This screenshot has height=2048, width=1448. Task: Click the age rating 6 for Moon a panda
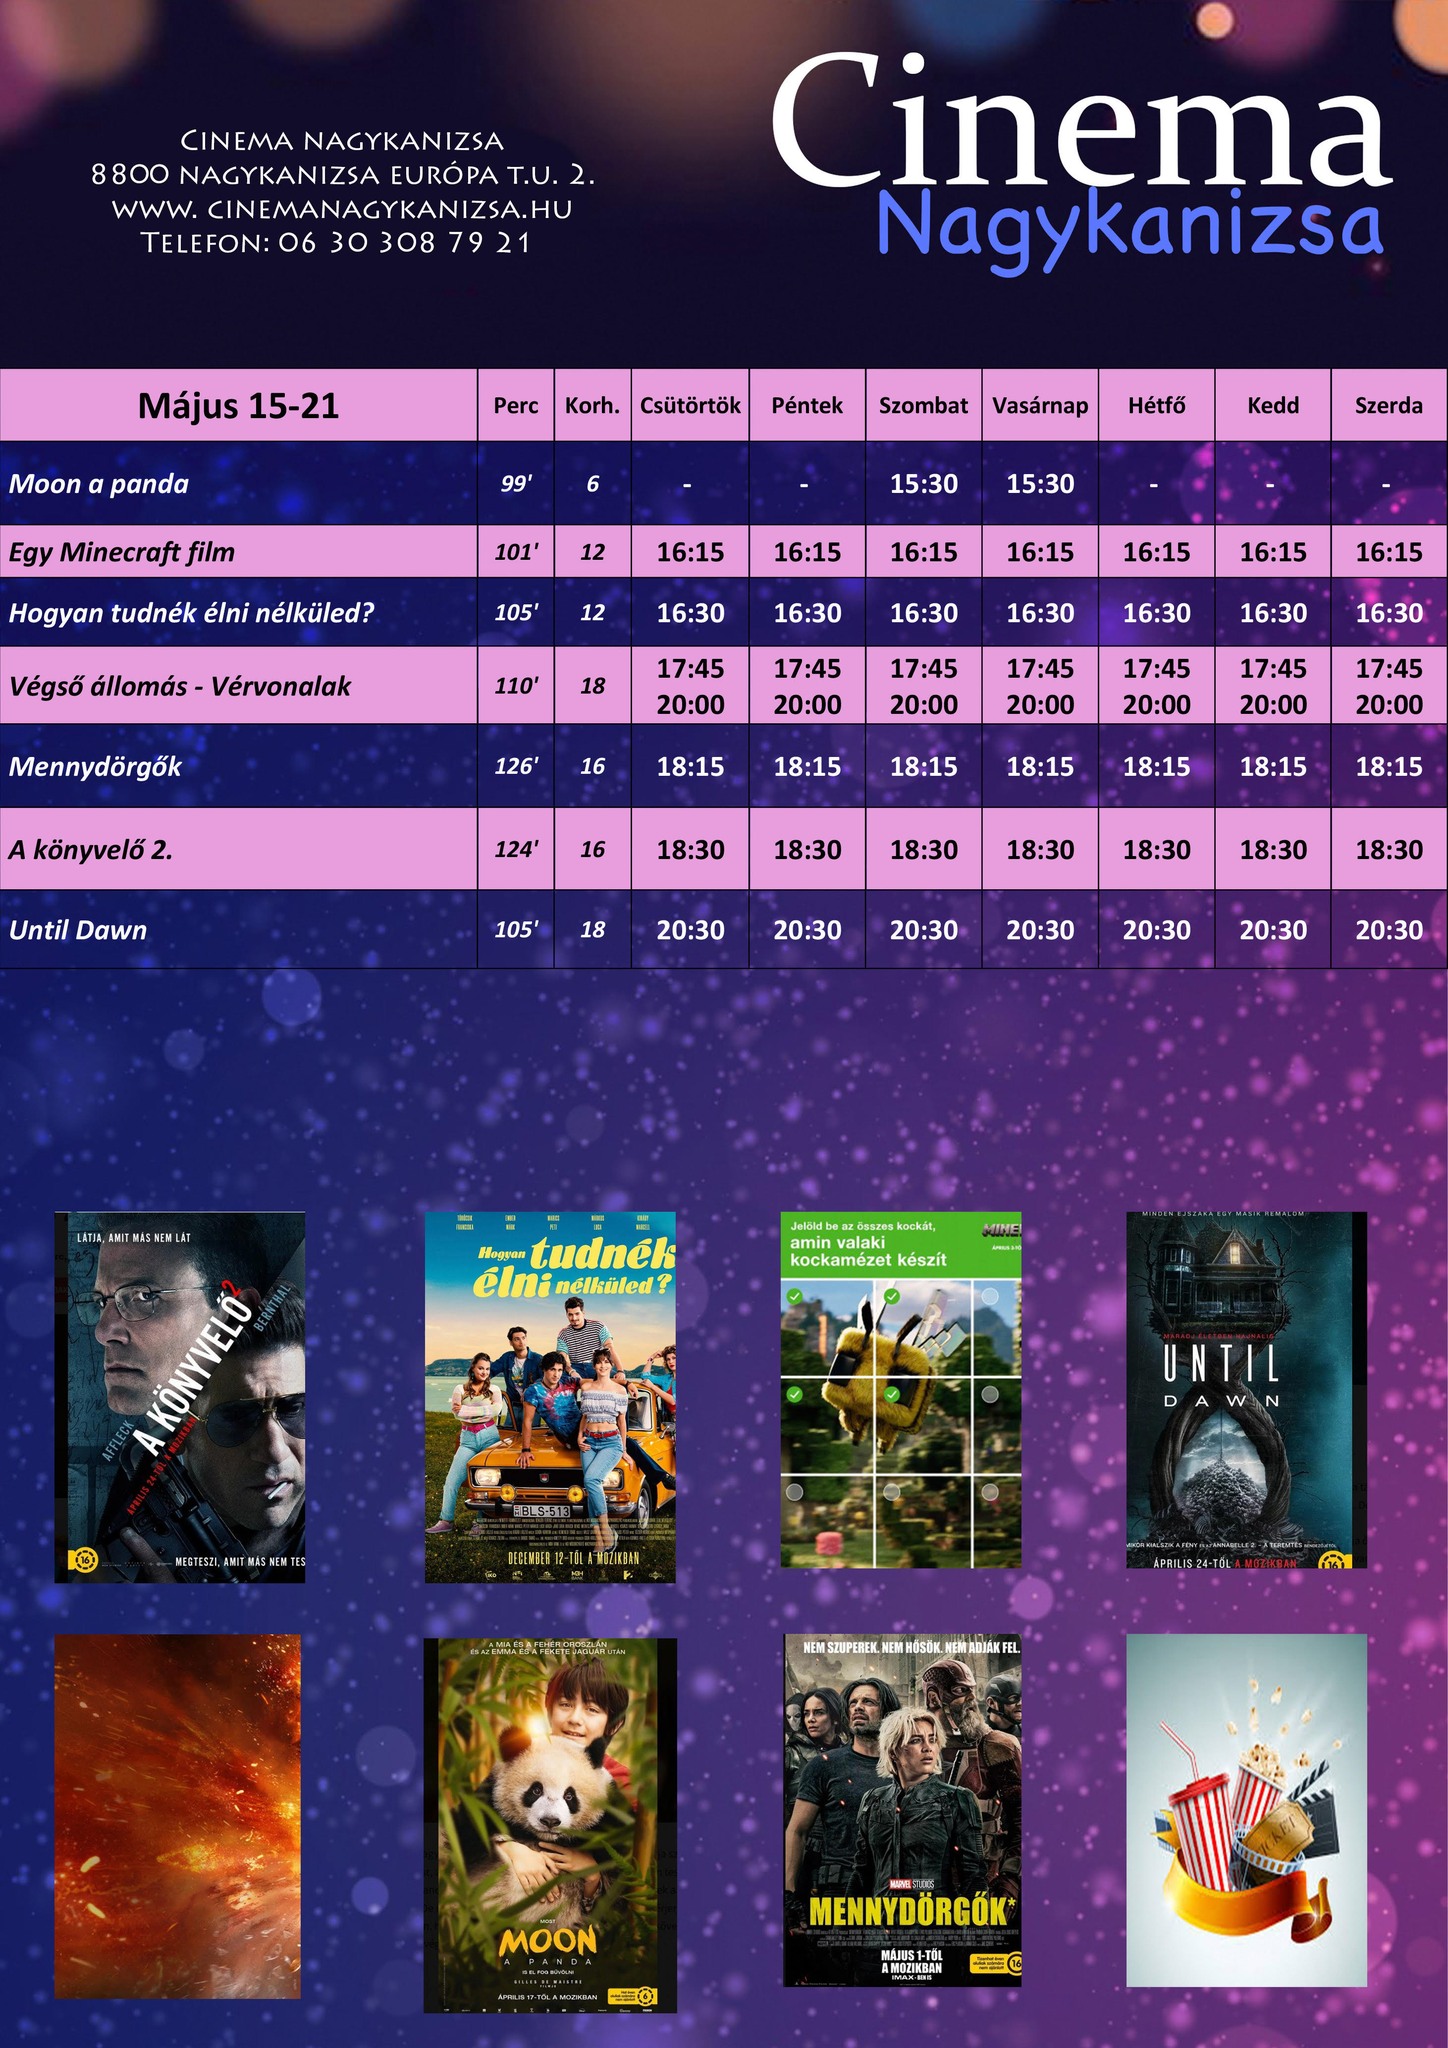[593, 484]
